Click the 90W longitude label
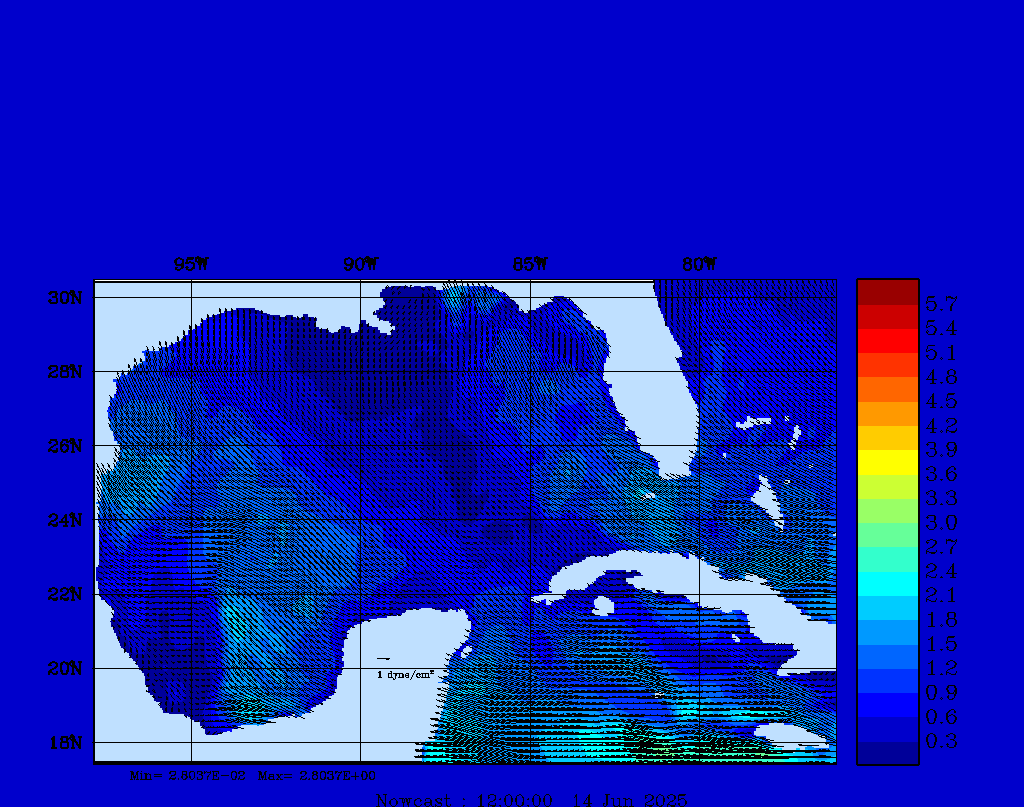The height and width of the screenshot is (807, 1024). (x=360, y=265)
